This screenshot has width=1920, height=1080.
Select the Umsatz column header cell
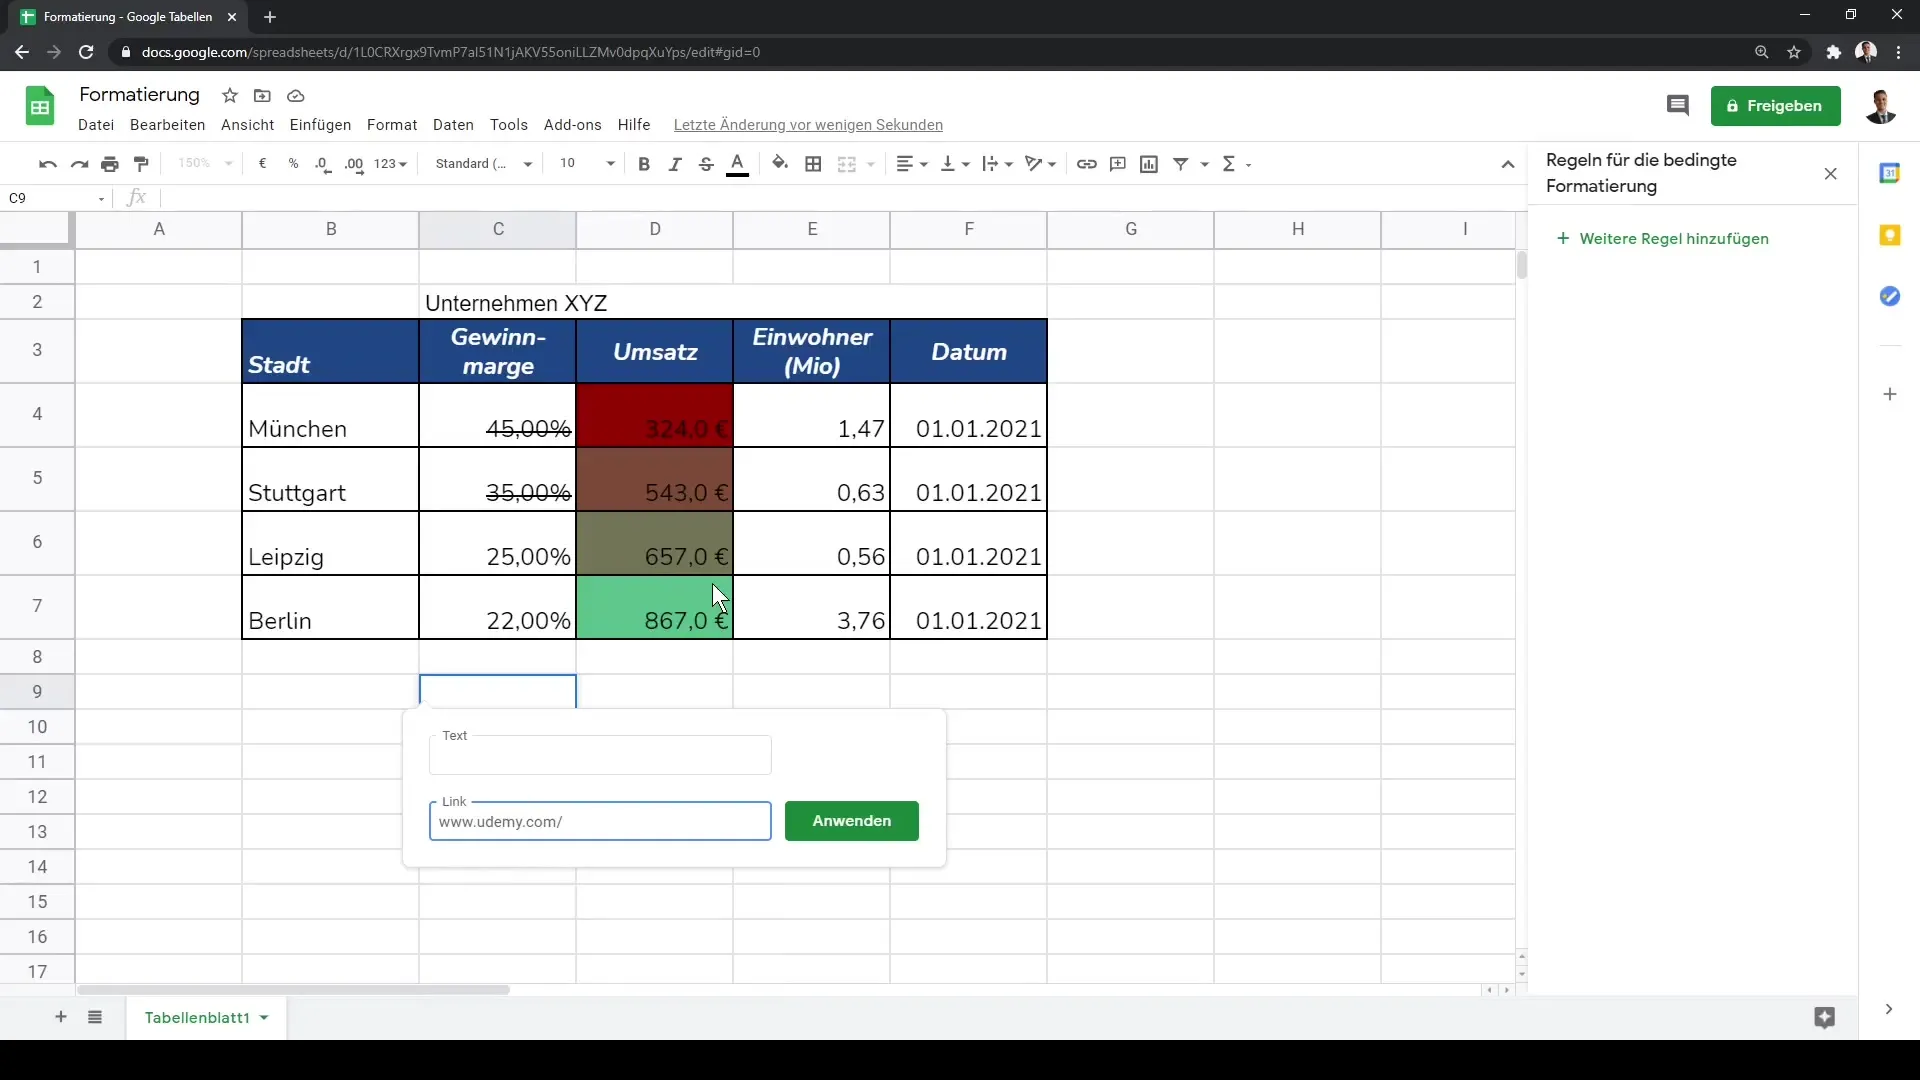pos(655,351)
